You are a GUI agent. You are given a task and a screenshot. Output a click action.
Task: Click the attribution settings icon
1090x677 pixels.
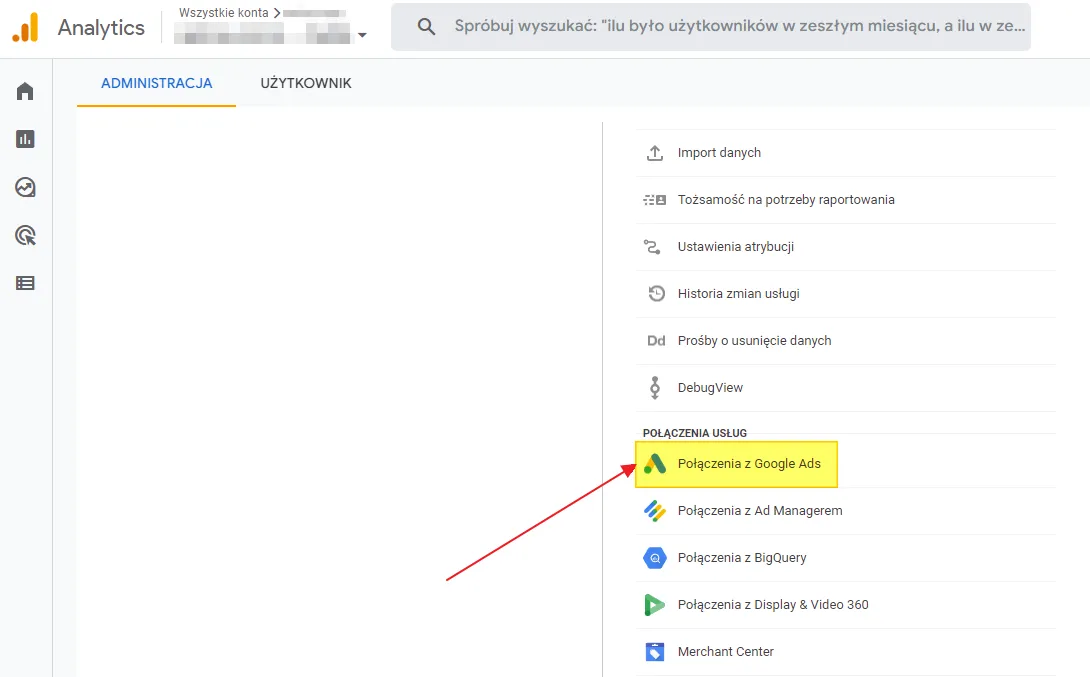(652, 247)
